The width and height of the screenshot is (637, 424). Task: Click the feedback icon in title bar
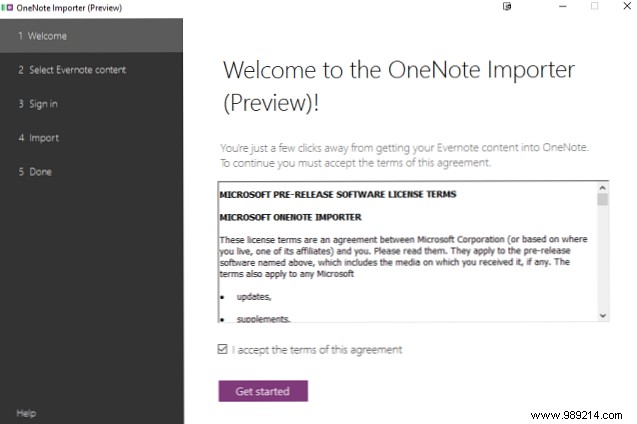[x=507, y=6]
